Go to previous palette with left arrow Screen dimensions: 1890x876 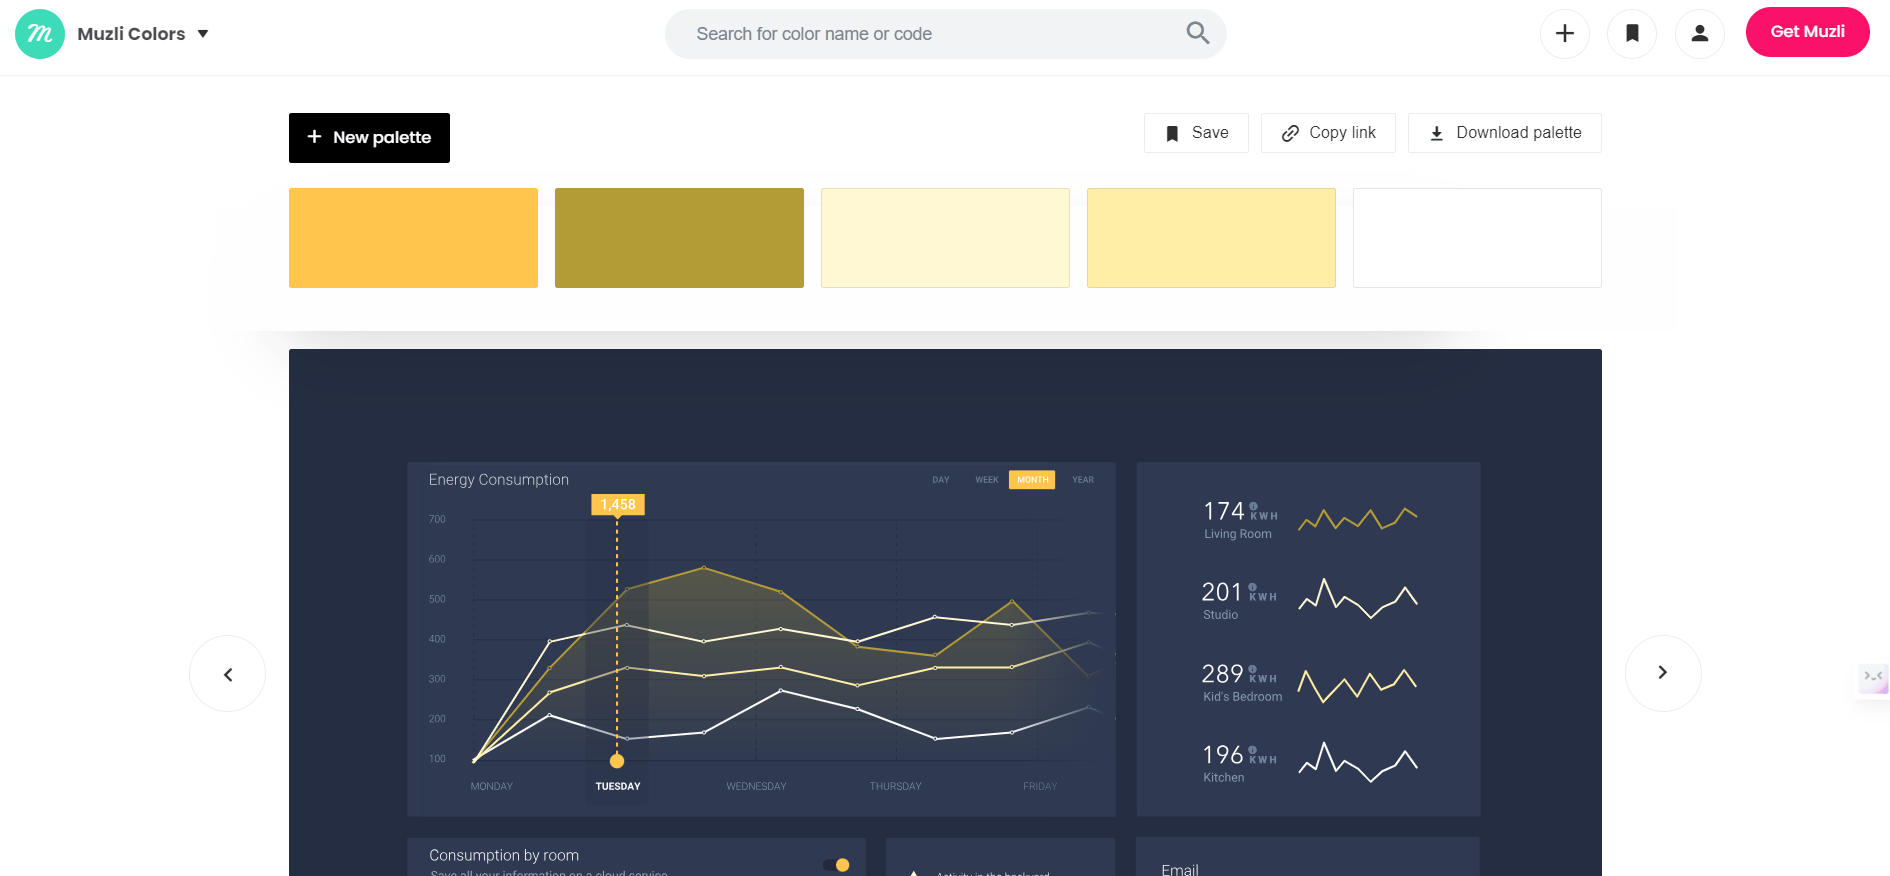click(228, 674)
